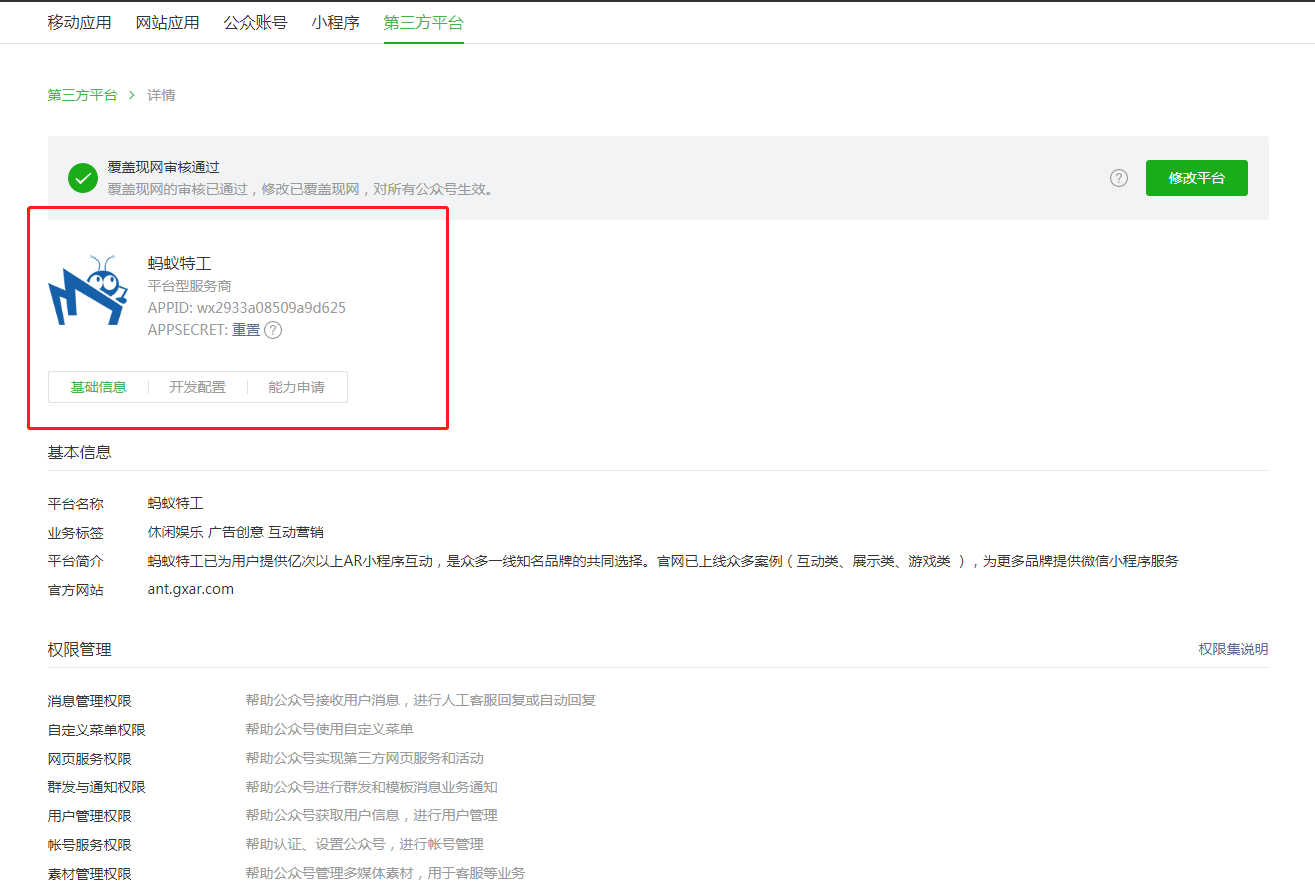This screenshot has height=892, width=1315.
Task: Click the 详情 breadcrumb text
Action: pyautogui.click(x=161, y=95)
